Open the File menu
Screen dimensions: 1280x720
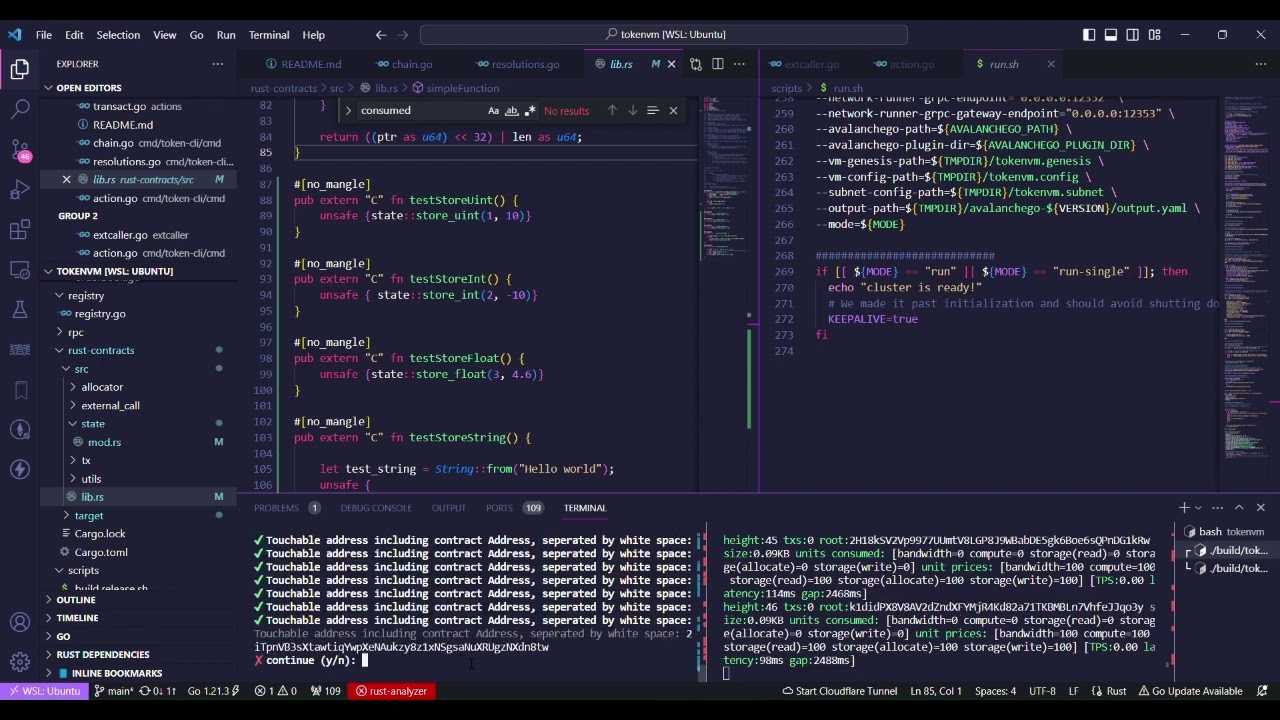(44, 35)
